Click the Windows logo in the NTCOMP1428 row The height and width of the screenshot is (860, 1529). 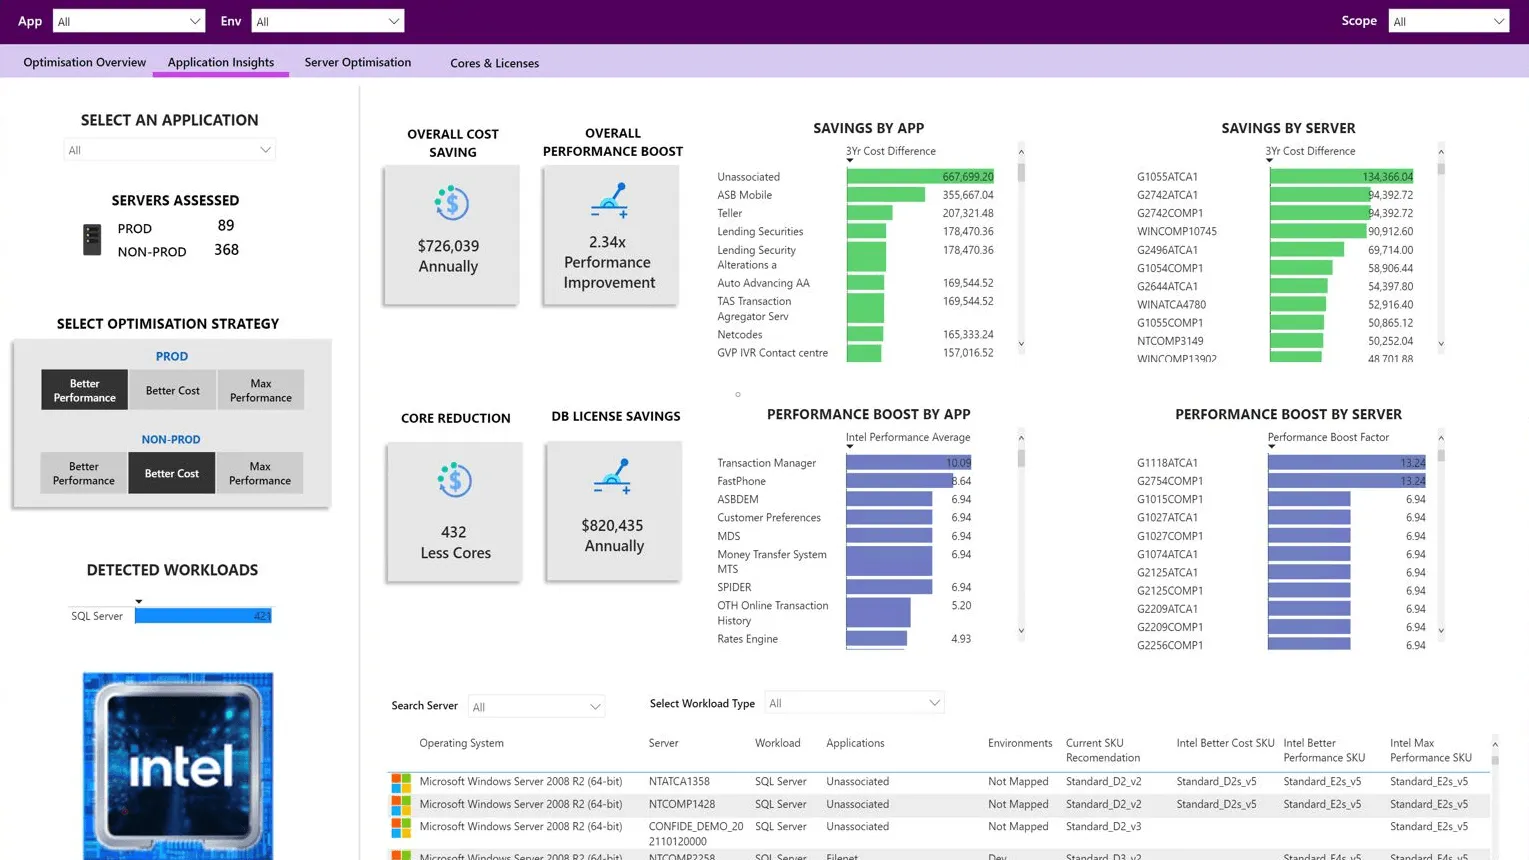click(401, 804)
